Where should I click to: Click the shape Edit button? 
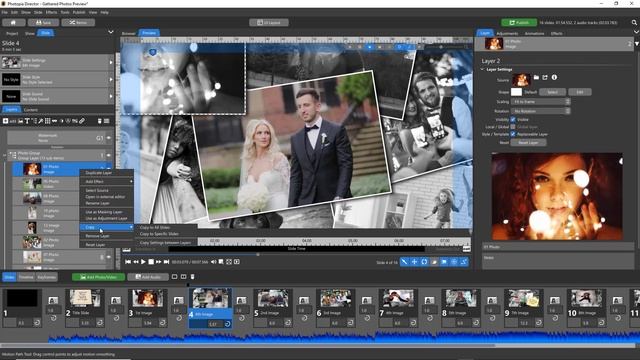click(x=580, y=92)
